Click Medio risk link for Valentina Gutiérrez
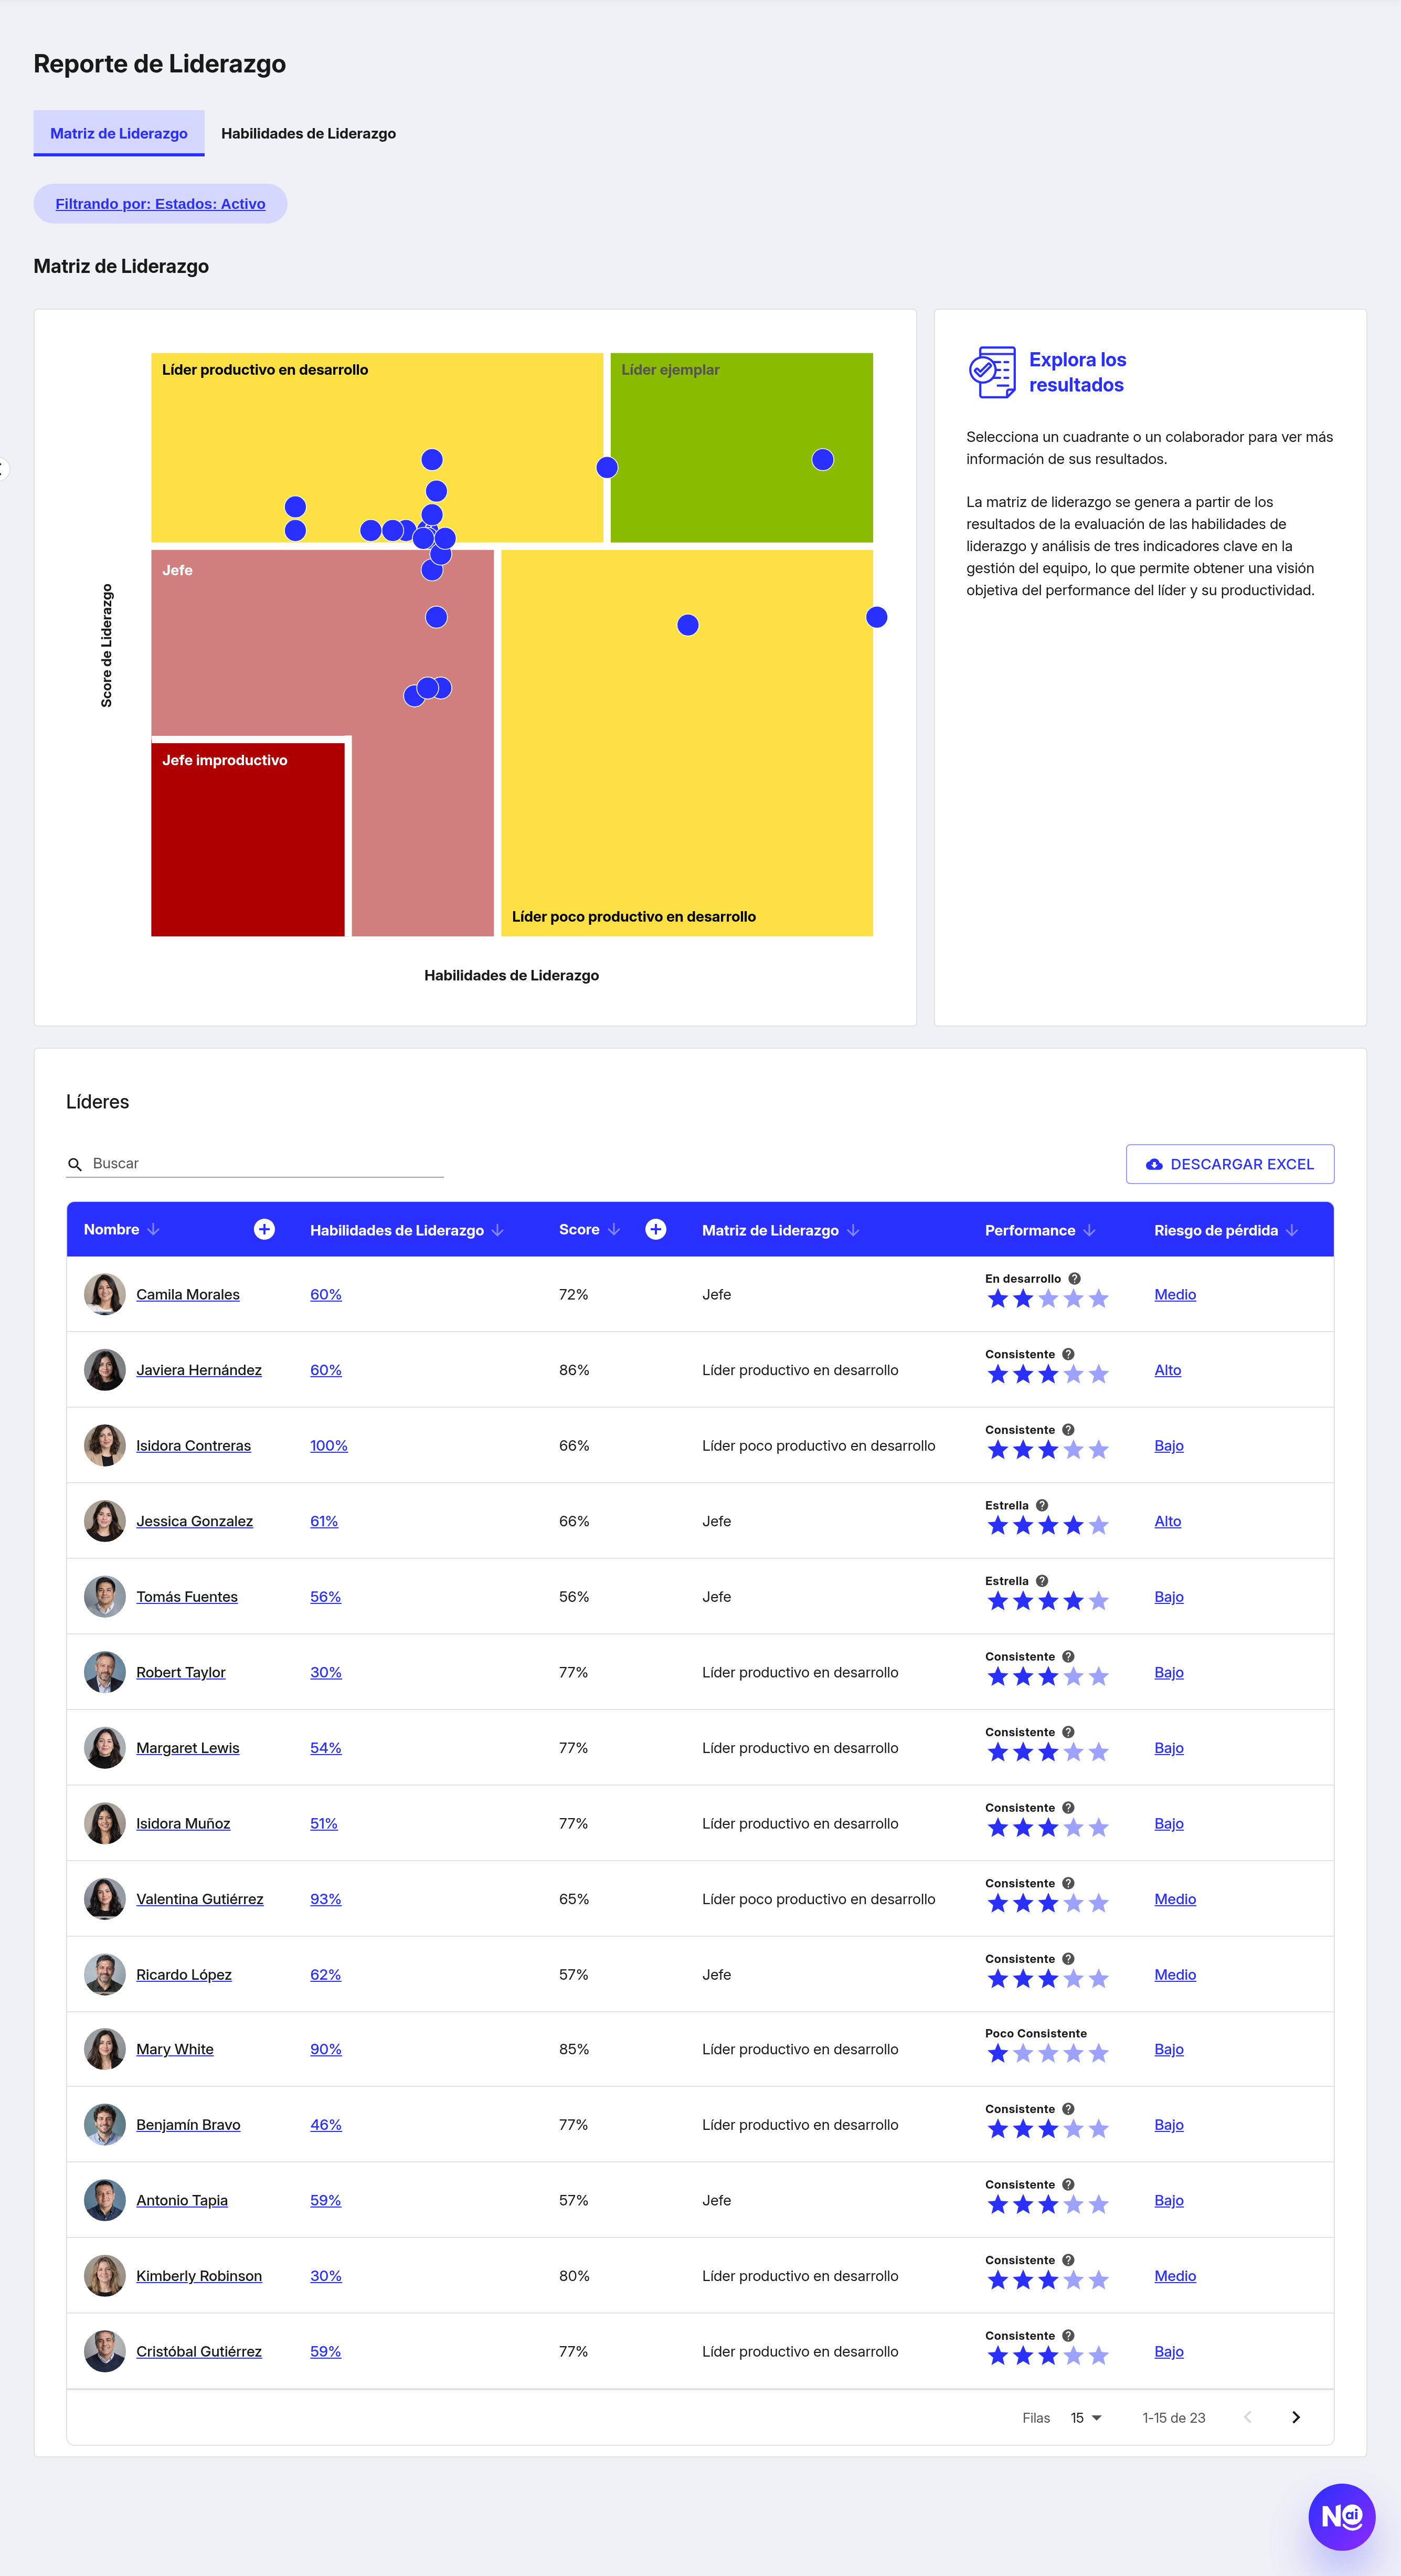 click(1175, 1899)
